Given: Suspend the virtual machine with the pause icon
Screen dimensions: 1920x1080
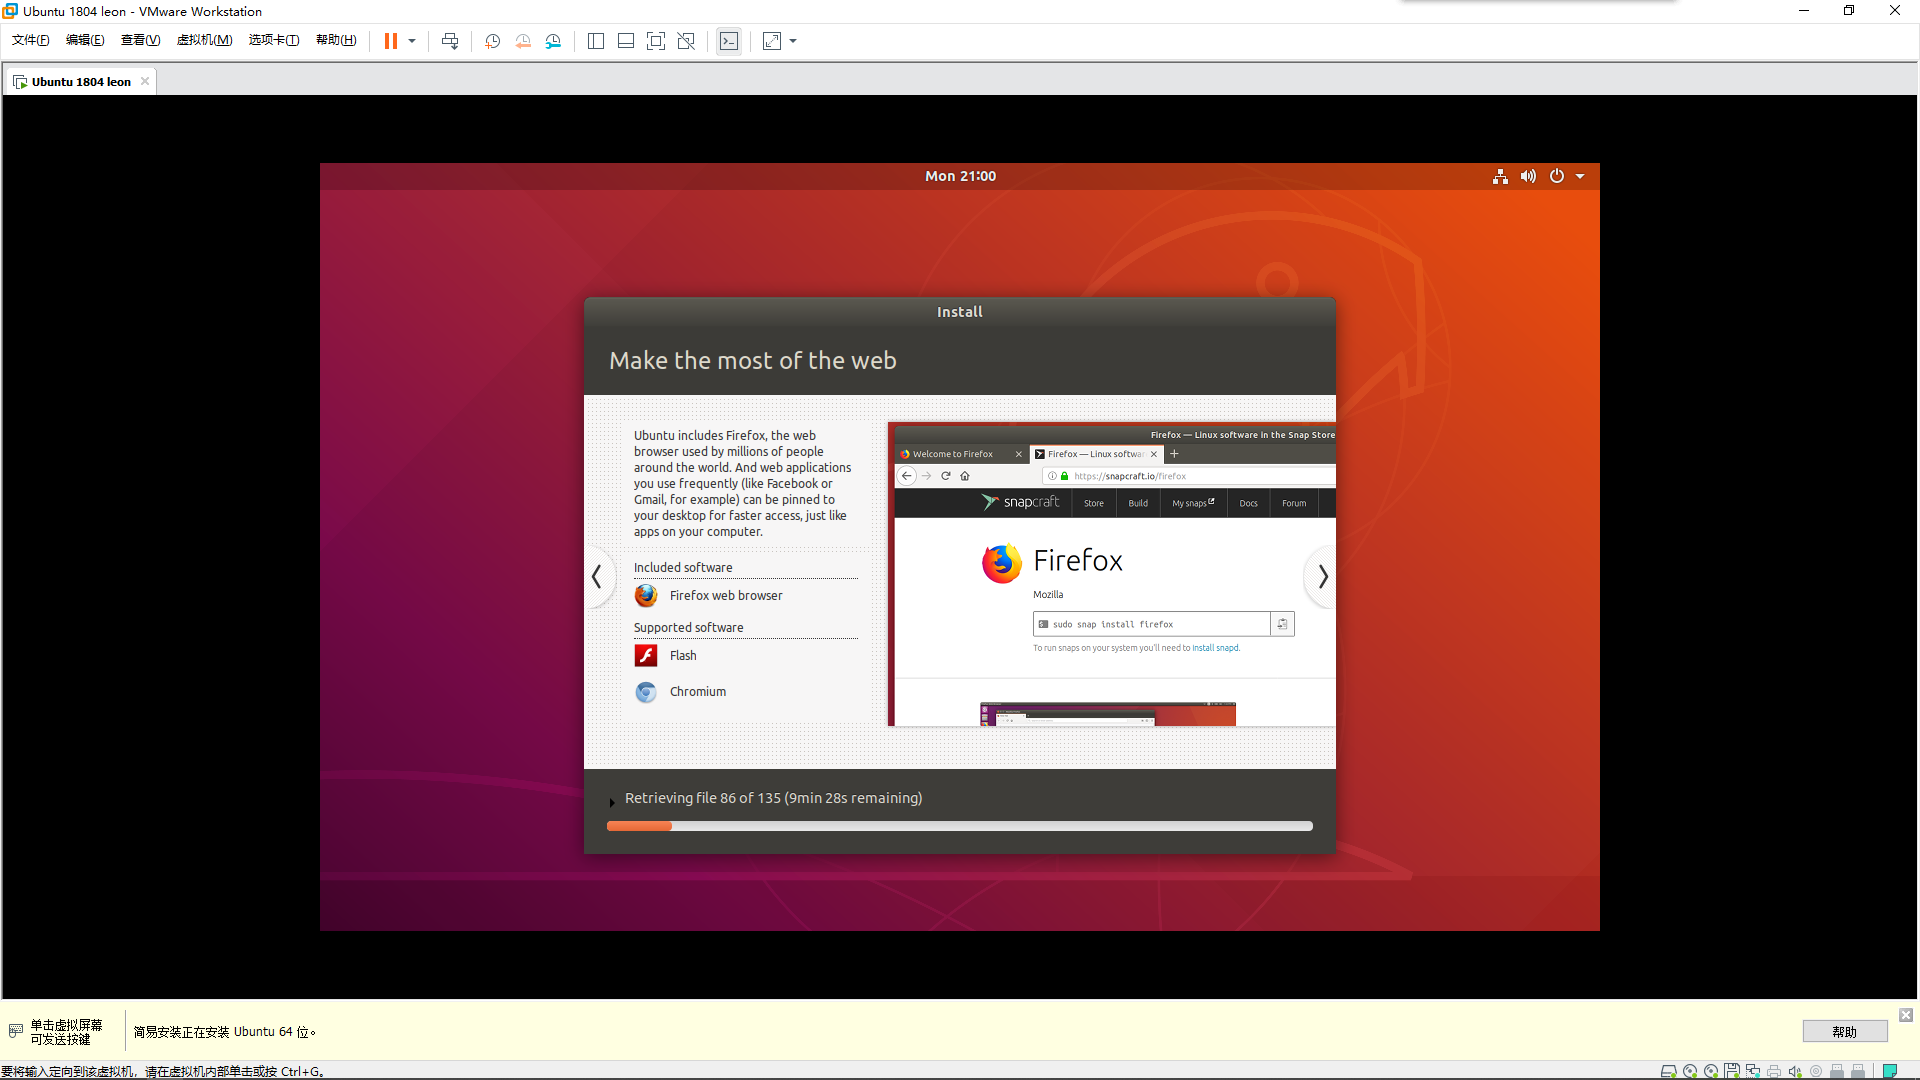Looking at the screenshot, I should (390, 41).
